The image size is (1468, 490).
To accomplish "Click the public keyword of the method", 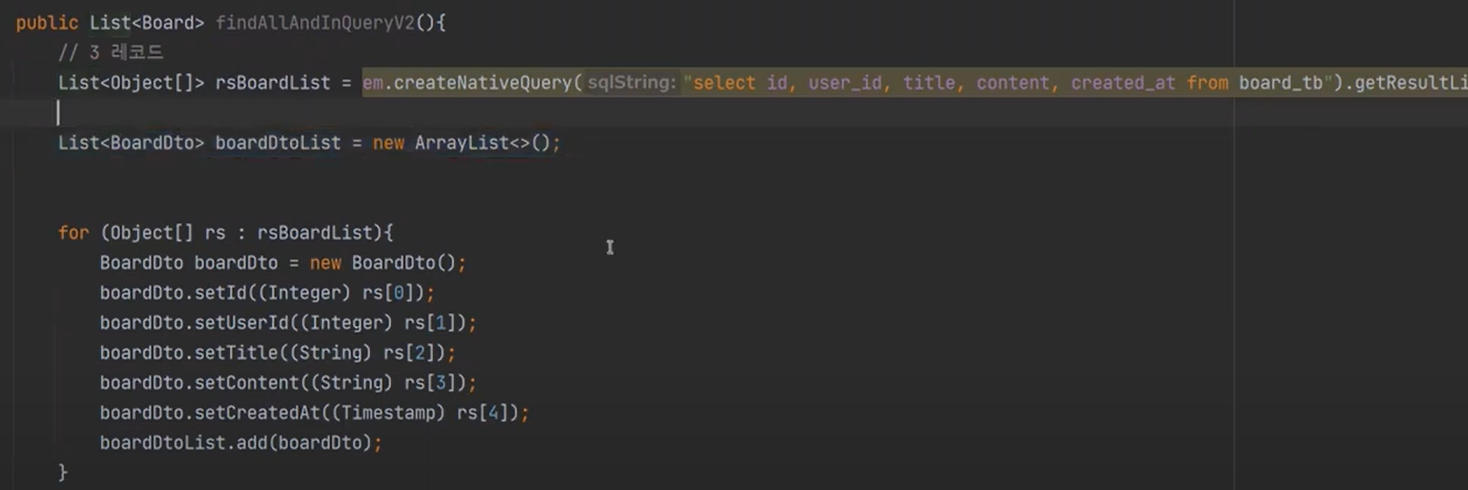I will click(47, 23).
